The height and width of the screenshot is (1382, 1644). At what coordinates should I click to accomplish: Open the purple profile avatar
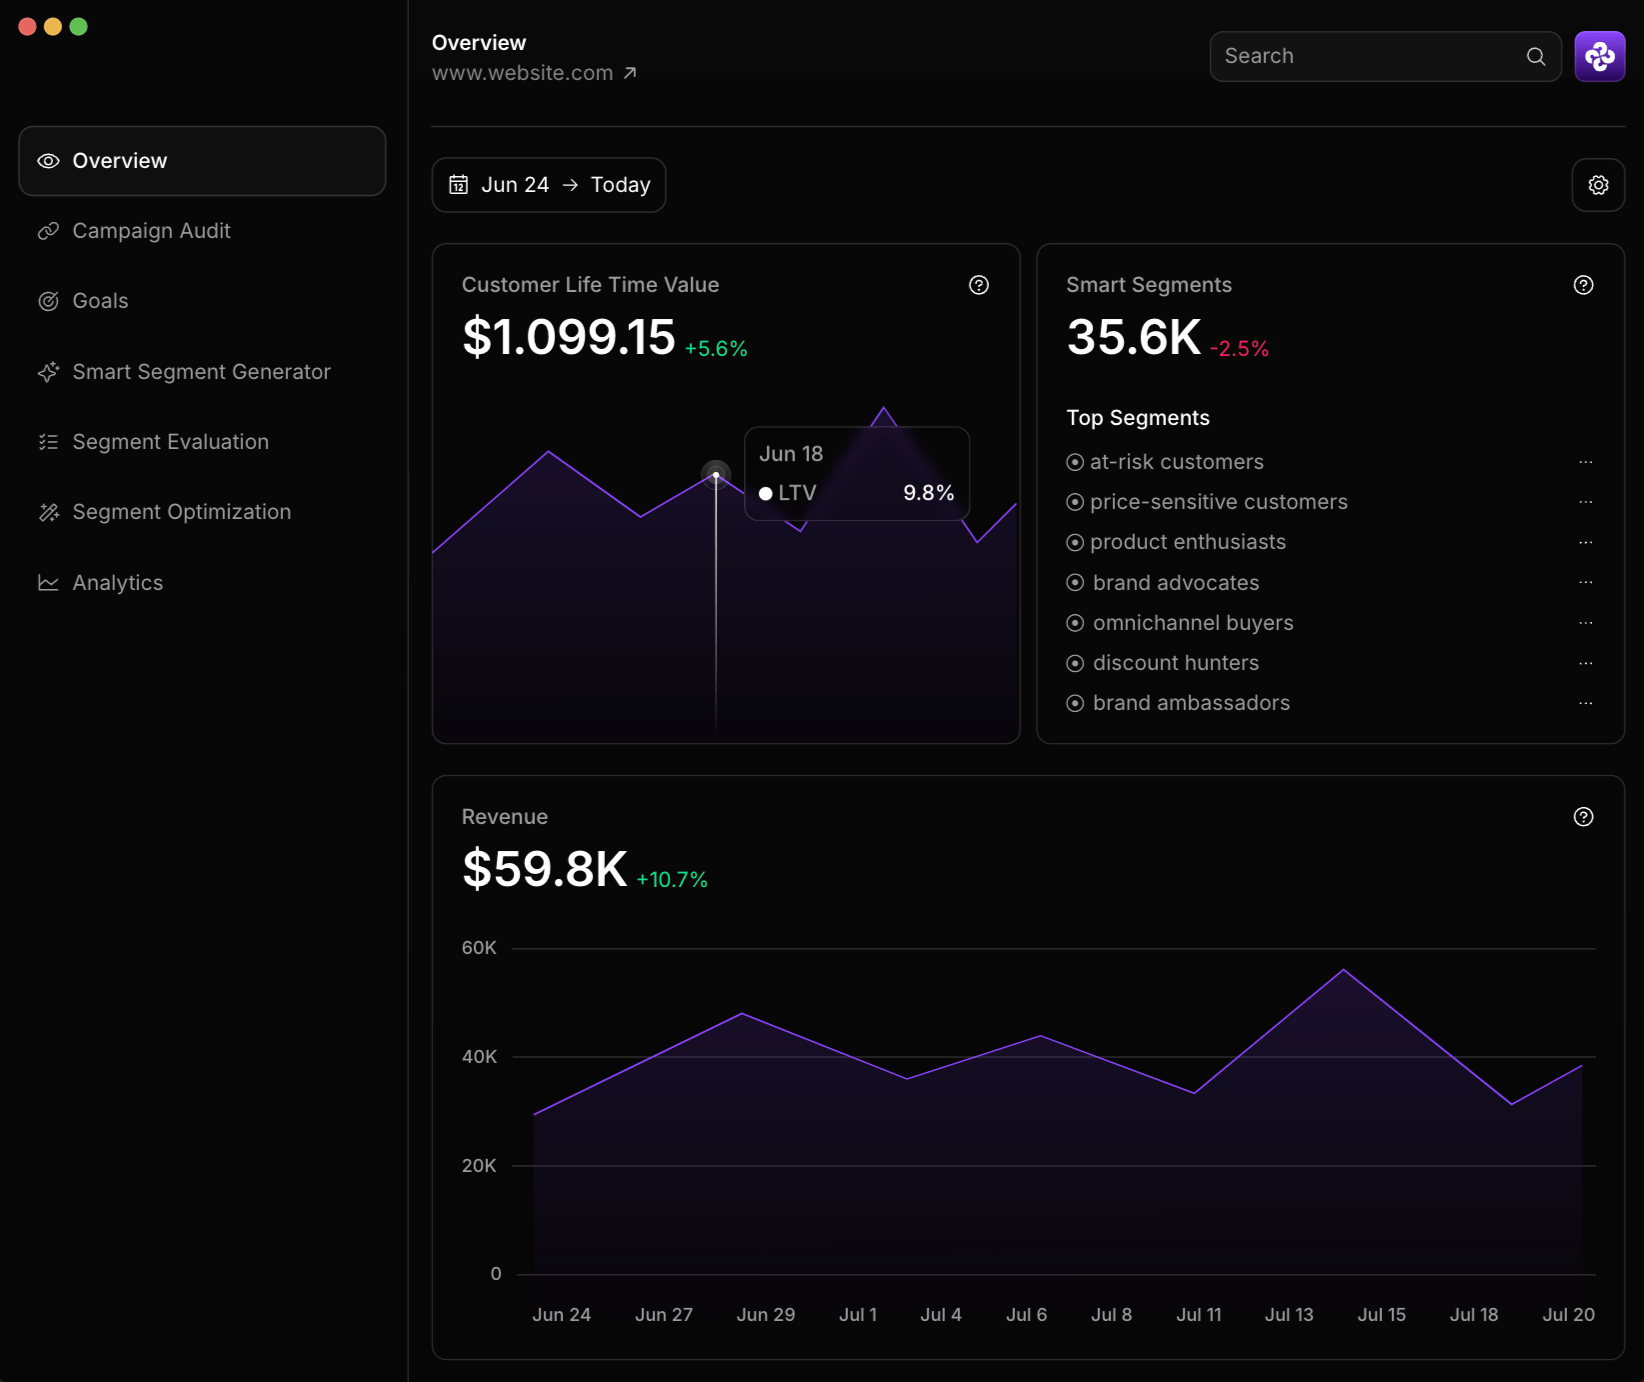point(1600,56)
